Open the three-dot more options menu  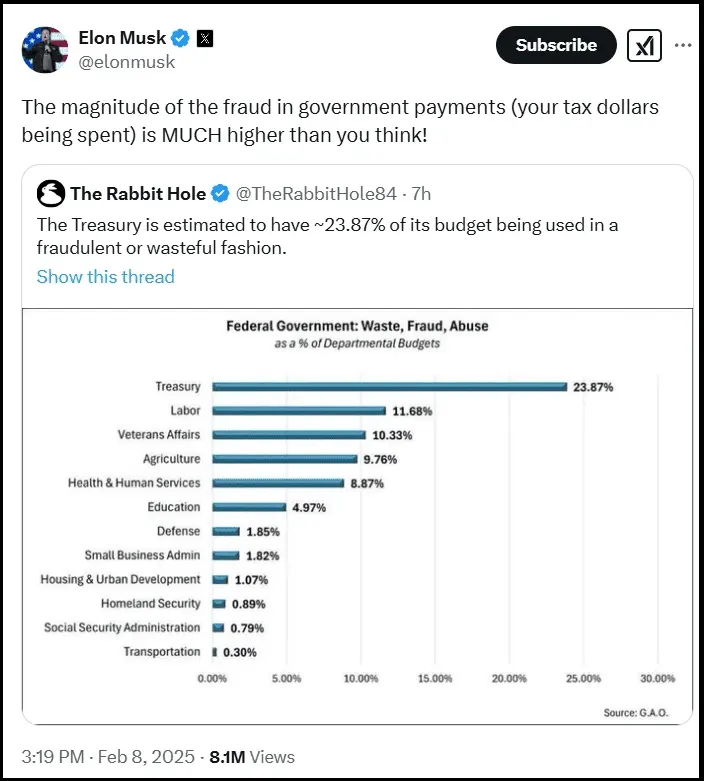click(683, 46)
